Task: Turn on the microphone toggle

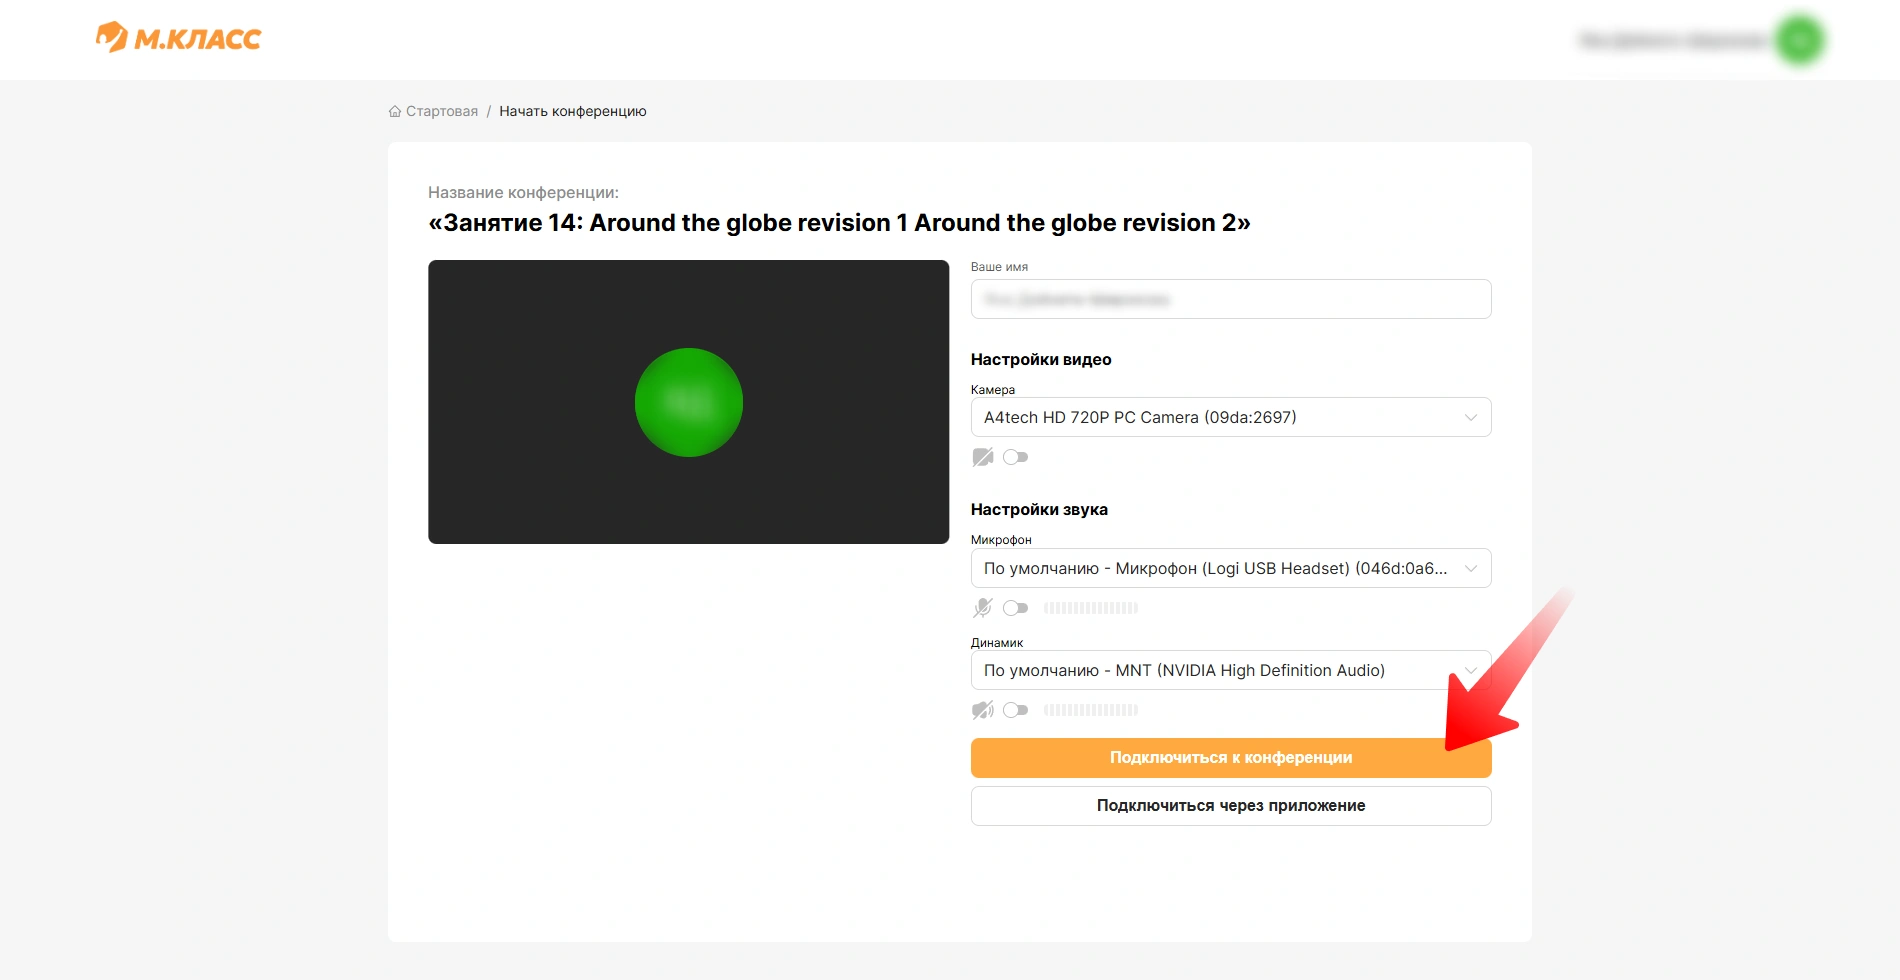Action: pos(1016,608)
